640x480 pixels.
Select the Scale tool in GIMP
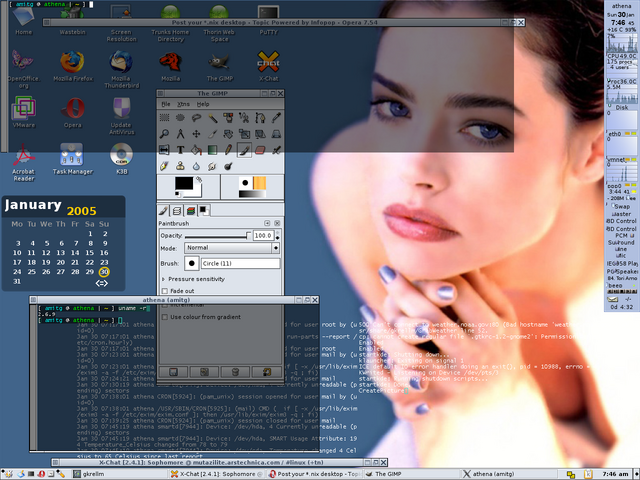click(244, 134)
